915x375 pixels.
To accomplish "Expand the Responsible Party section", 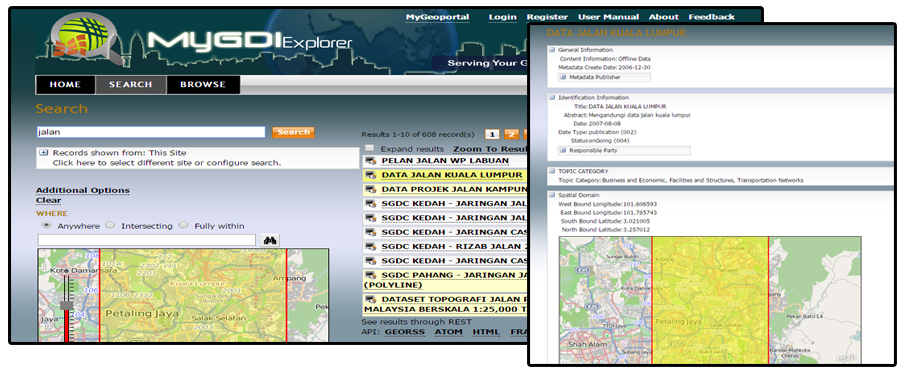I will tap(563, 150).
